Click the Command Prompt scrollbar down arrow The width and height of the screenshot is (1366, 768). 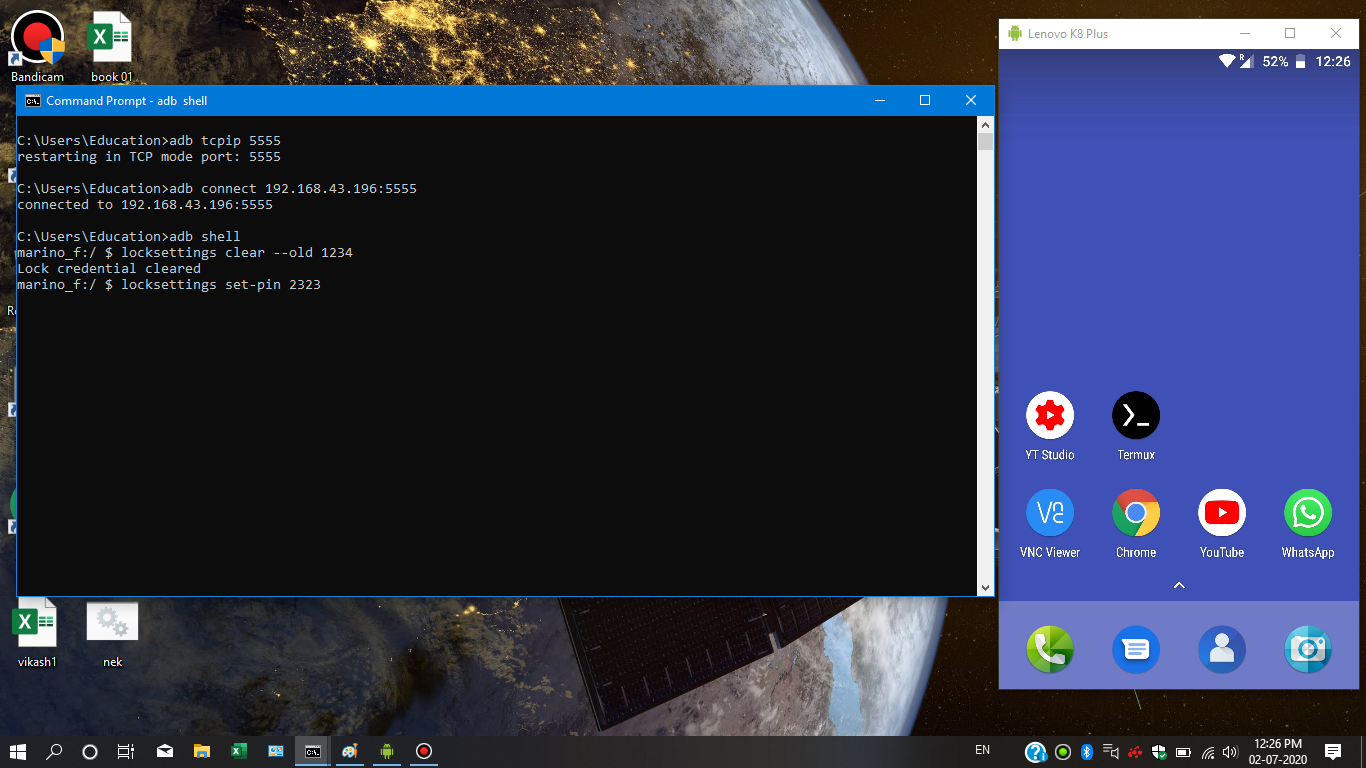(x=985, y=589)
